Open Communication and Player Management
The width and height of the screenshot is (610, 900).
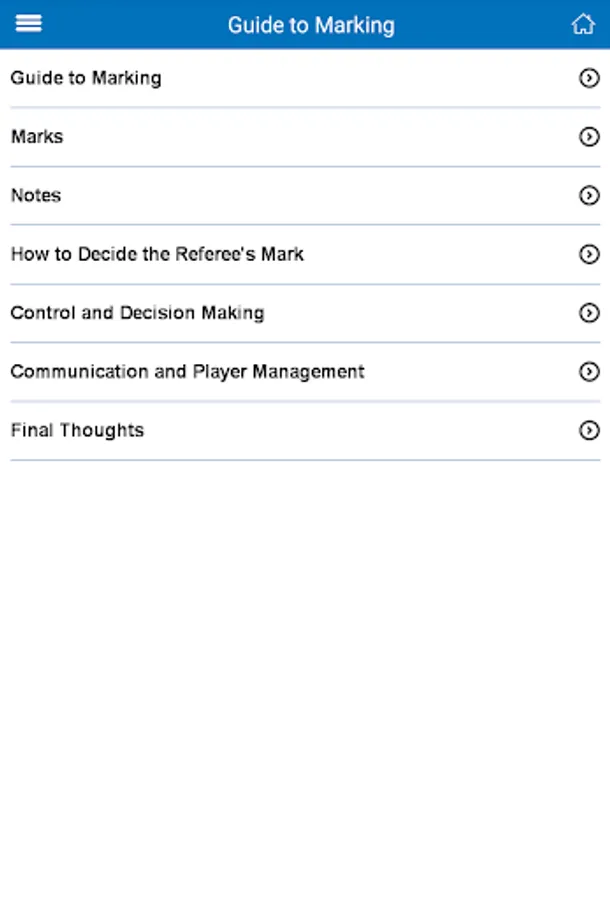click(x=305, y=372)
